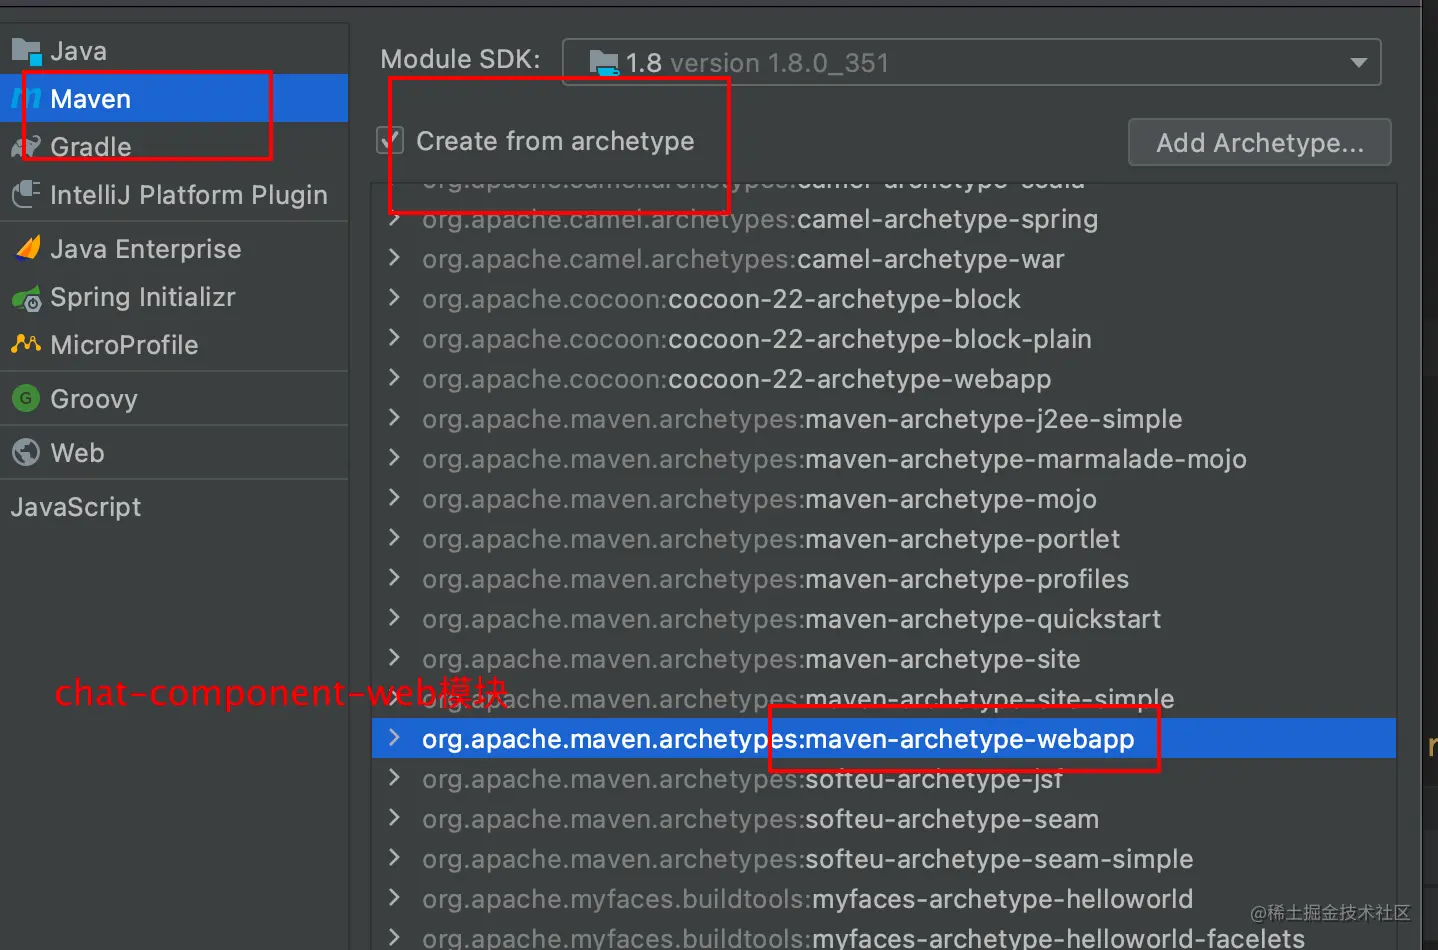The height and width of the screenshot is (950, 1438).
Task: Choose Gradle project type
Action: 174,146
